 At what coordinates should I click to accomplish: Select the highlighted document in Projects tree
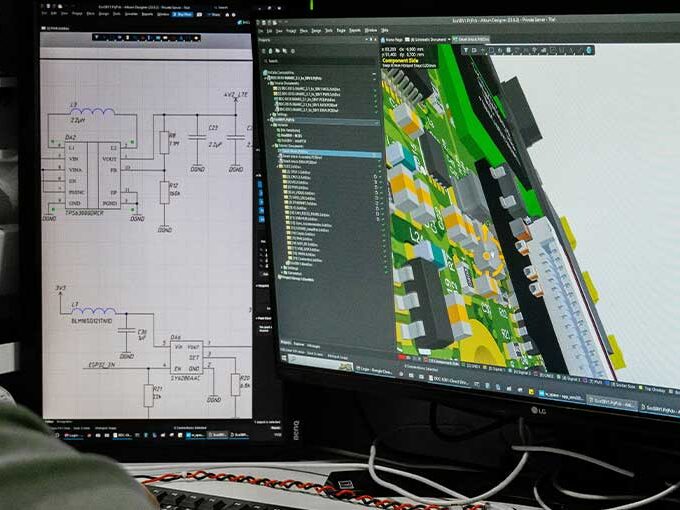click(329, 152)
